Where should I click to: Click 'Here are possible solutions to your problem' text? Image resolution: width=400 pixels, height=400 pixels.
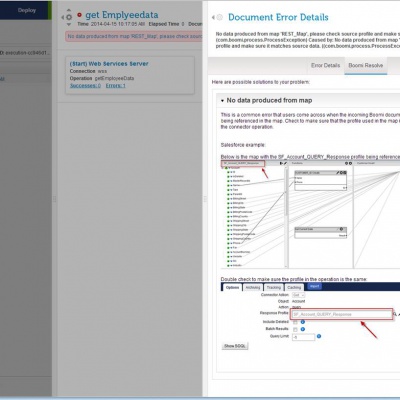261,82
